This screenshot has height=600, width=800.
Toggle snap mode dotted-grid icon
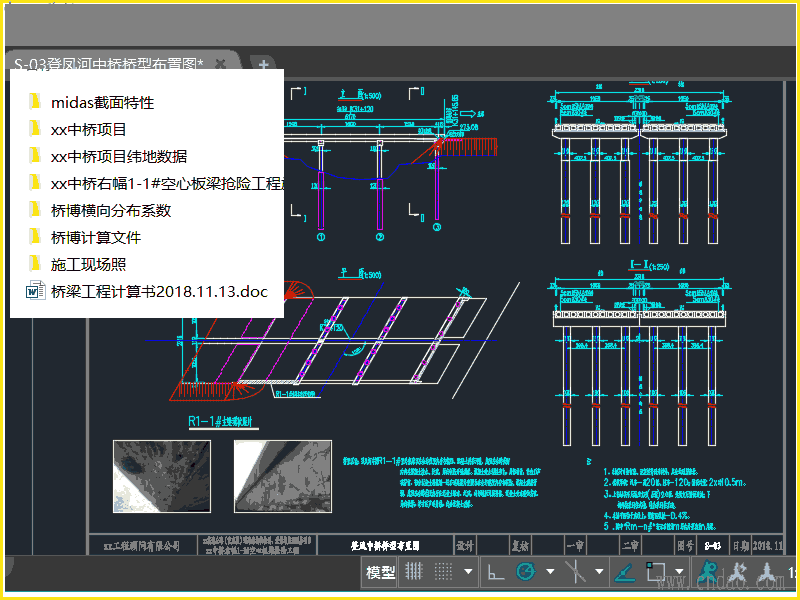[x=445, y=572]
